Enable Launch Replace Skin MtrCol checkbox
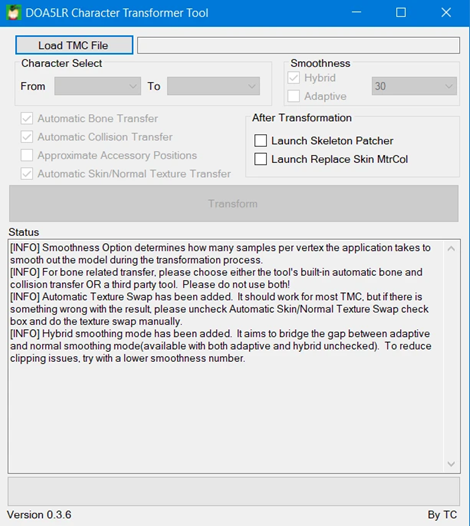470x526 pixels. (x=261, y=159)
